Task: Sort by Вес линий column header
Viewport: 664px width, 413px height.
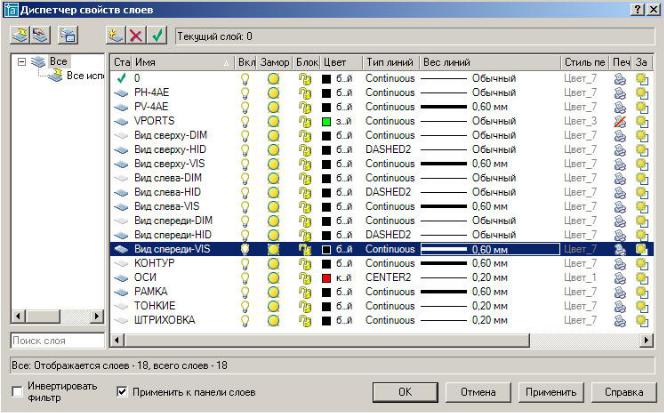Action: point(490,62)
